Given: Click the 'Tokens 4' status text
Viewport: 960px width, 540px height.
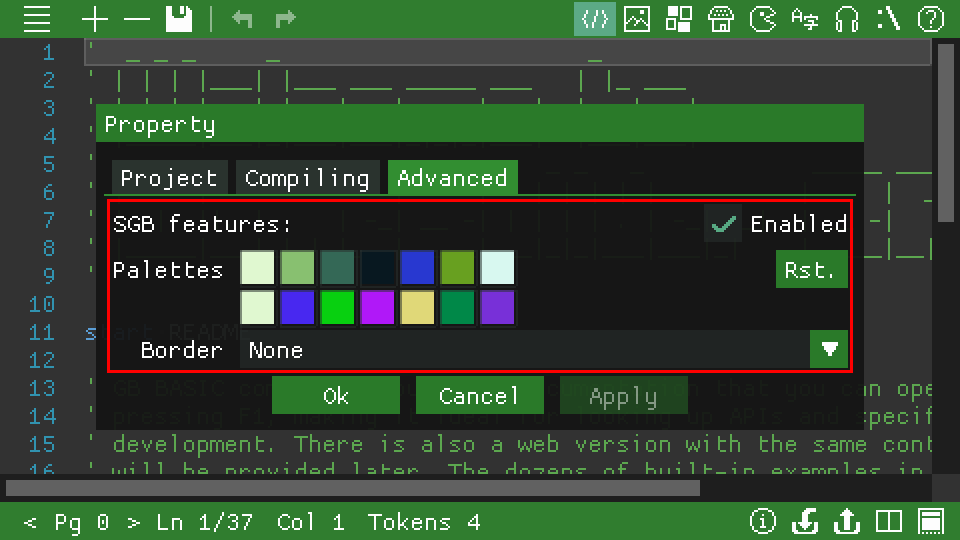Looking at the screenshot, I should [x=424, y=522].
